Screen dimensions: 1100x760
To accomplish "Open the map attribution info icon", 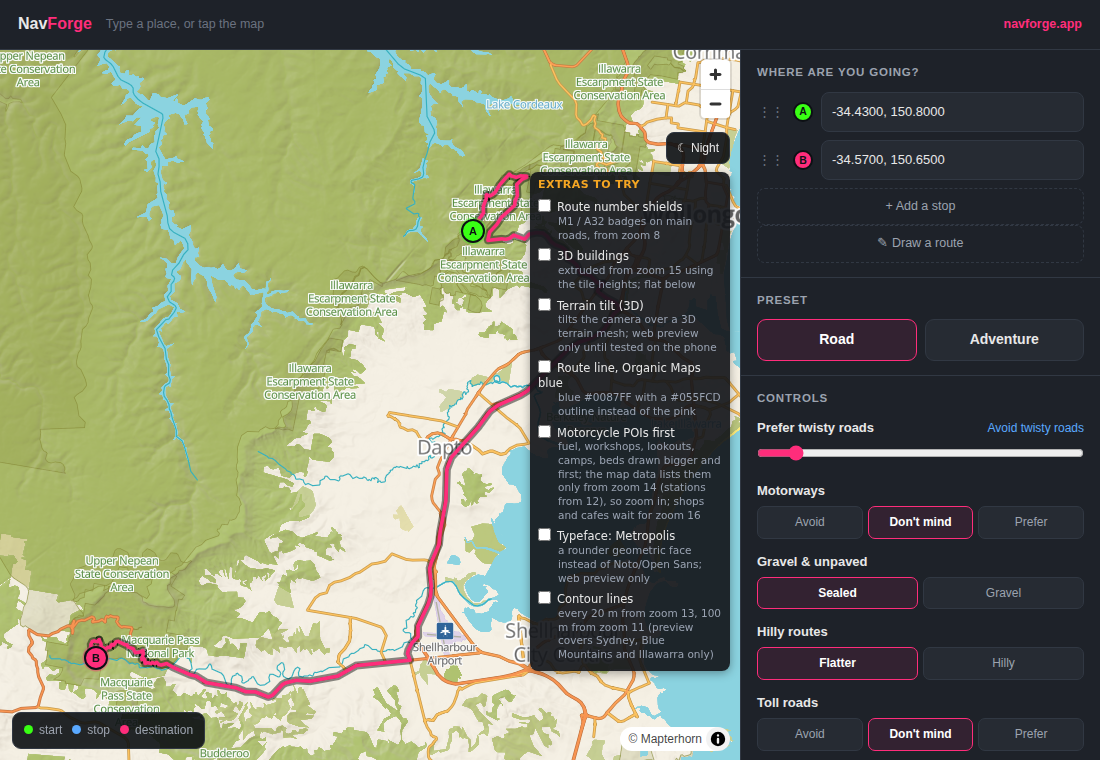I will [718, 738].
